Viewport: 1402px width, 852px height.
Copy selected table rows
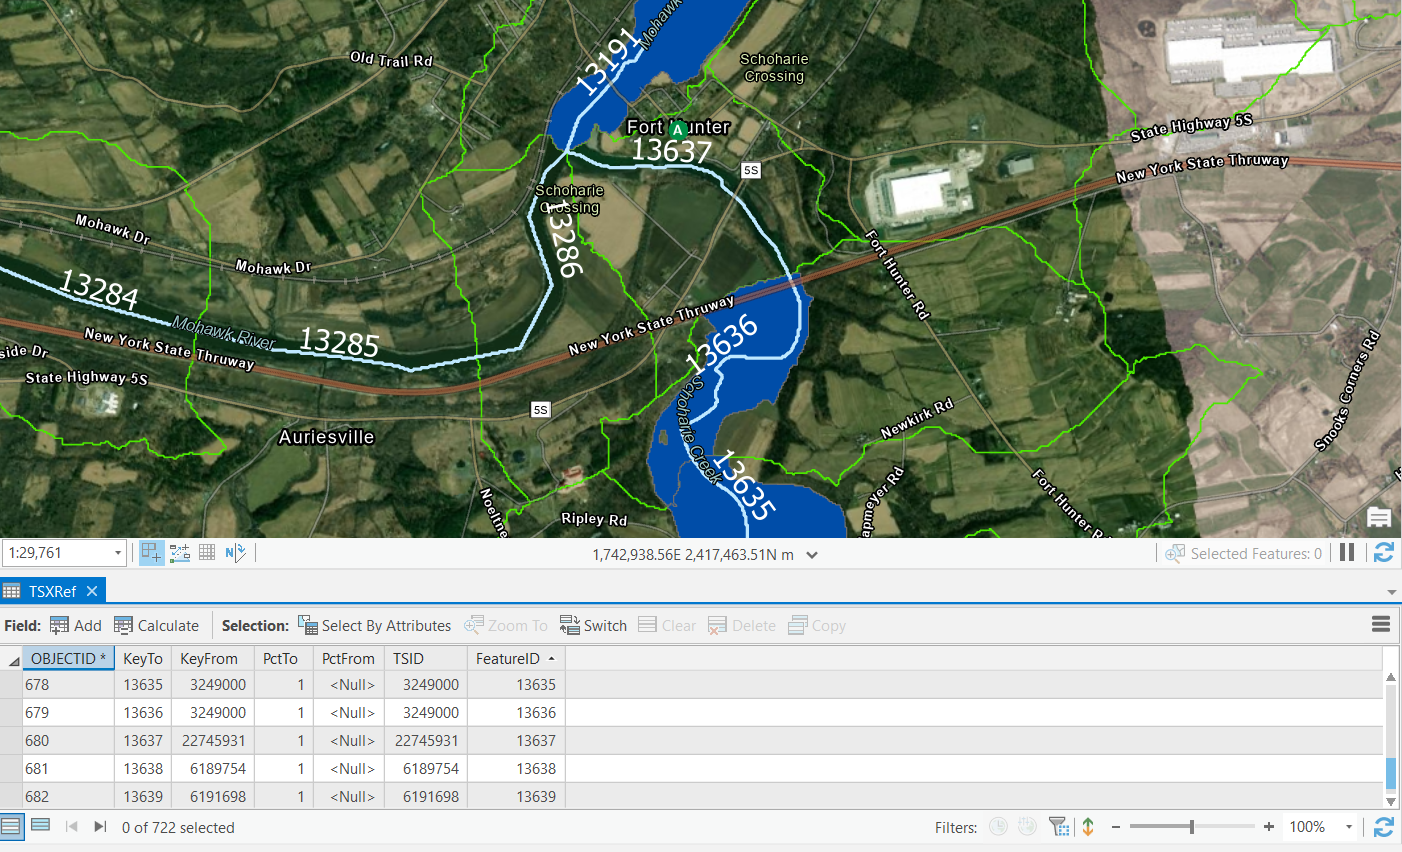click(817, 625)
